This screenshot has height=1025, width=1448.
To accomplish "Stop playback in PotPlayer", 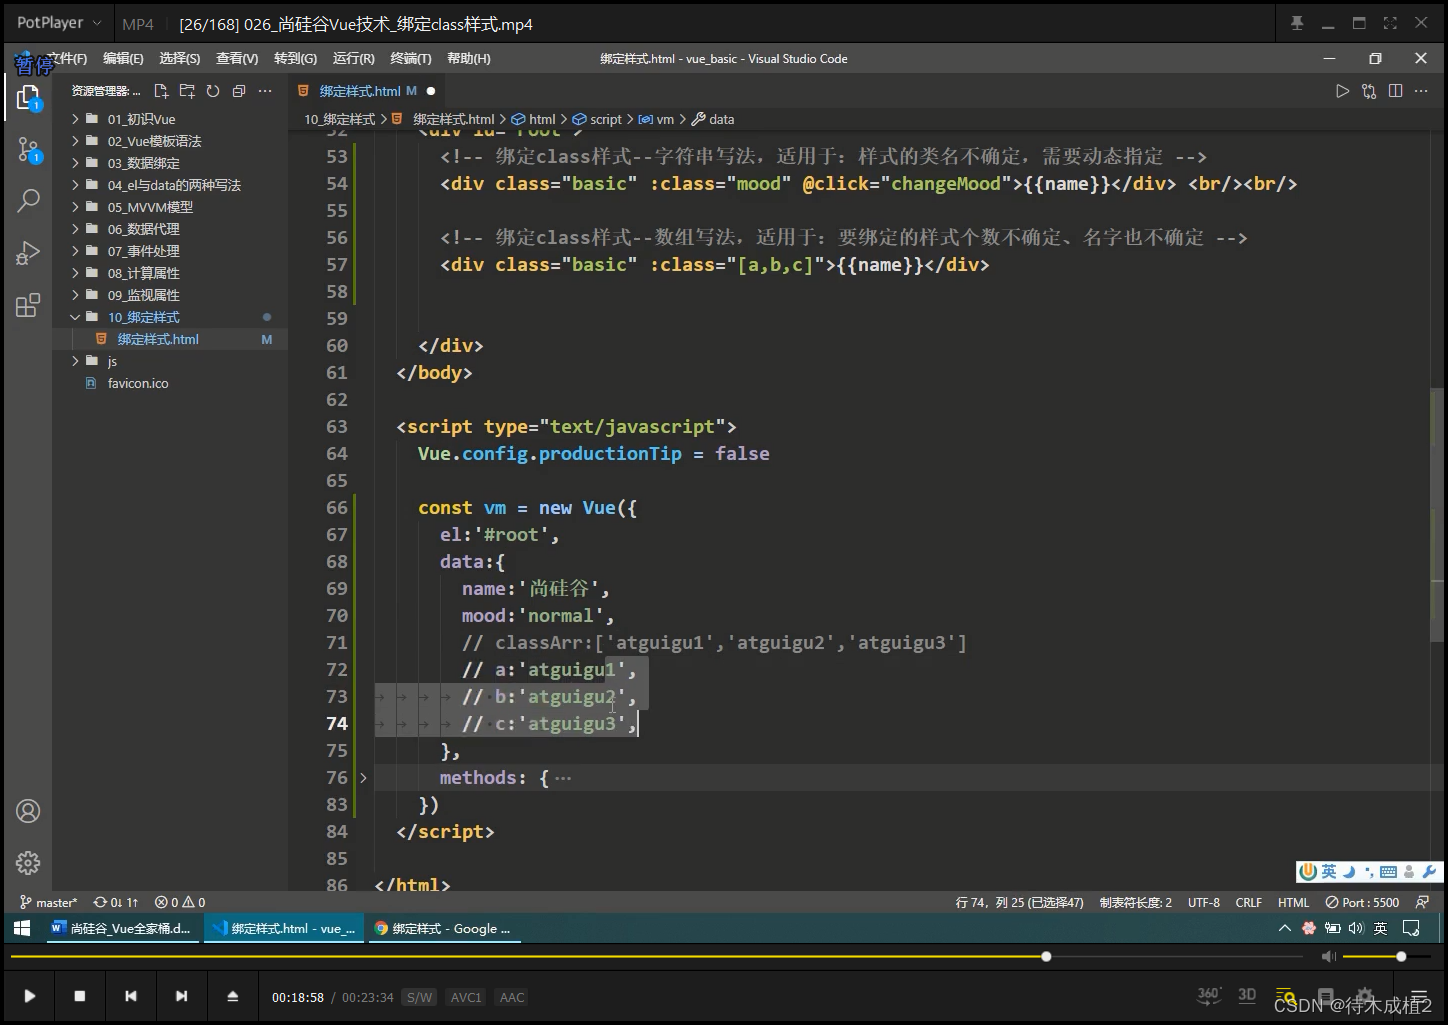I will click(x=80, y=996).
